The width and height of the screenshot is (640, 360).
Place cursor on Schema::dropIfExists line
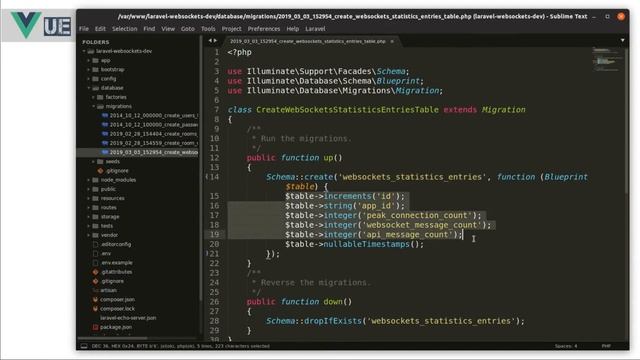[x=395, y=321]
